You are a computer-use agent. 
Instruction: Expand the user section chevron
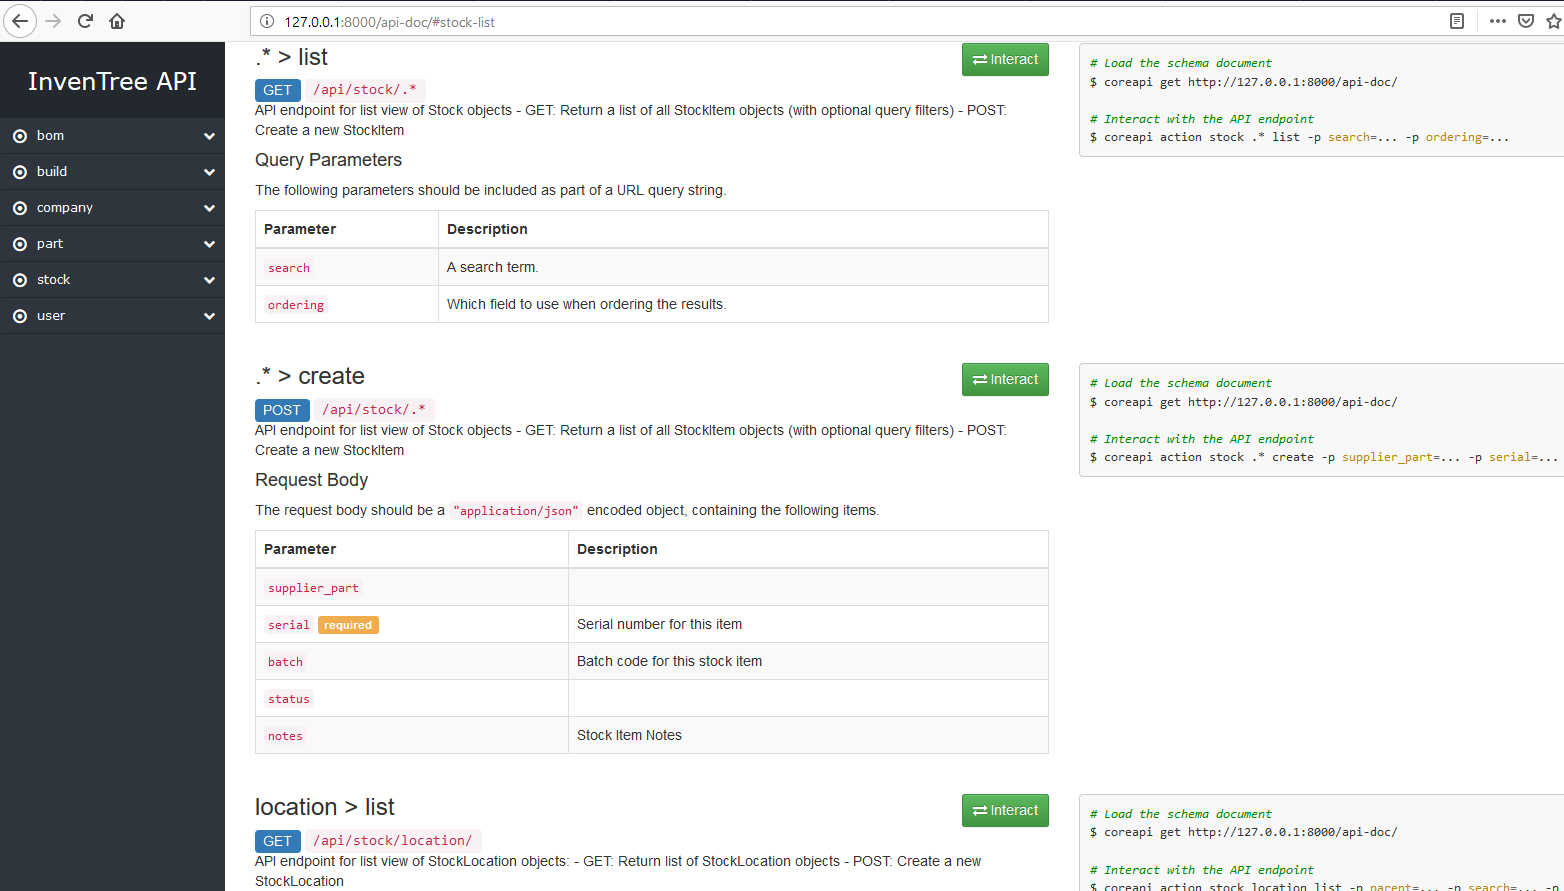pyautogui.click(x=209, y=316)
